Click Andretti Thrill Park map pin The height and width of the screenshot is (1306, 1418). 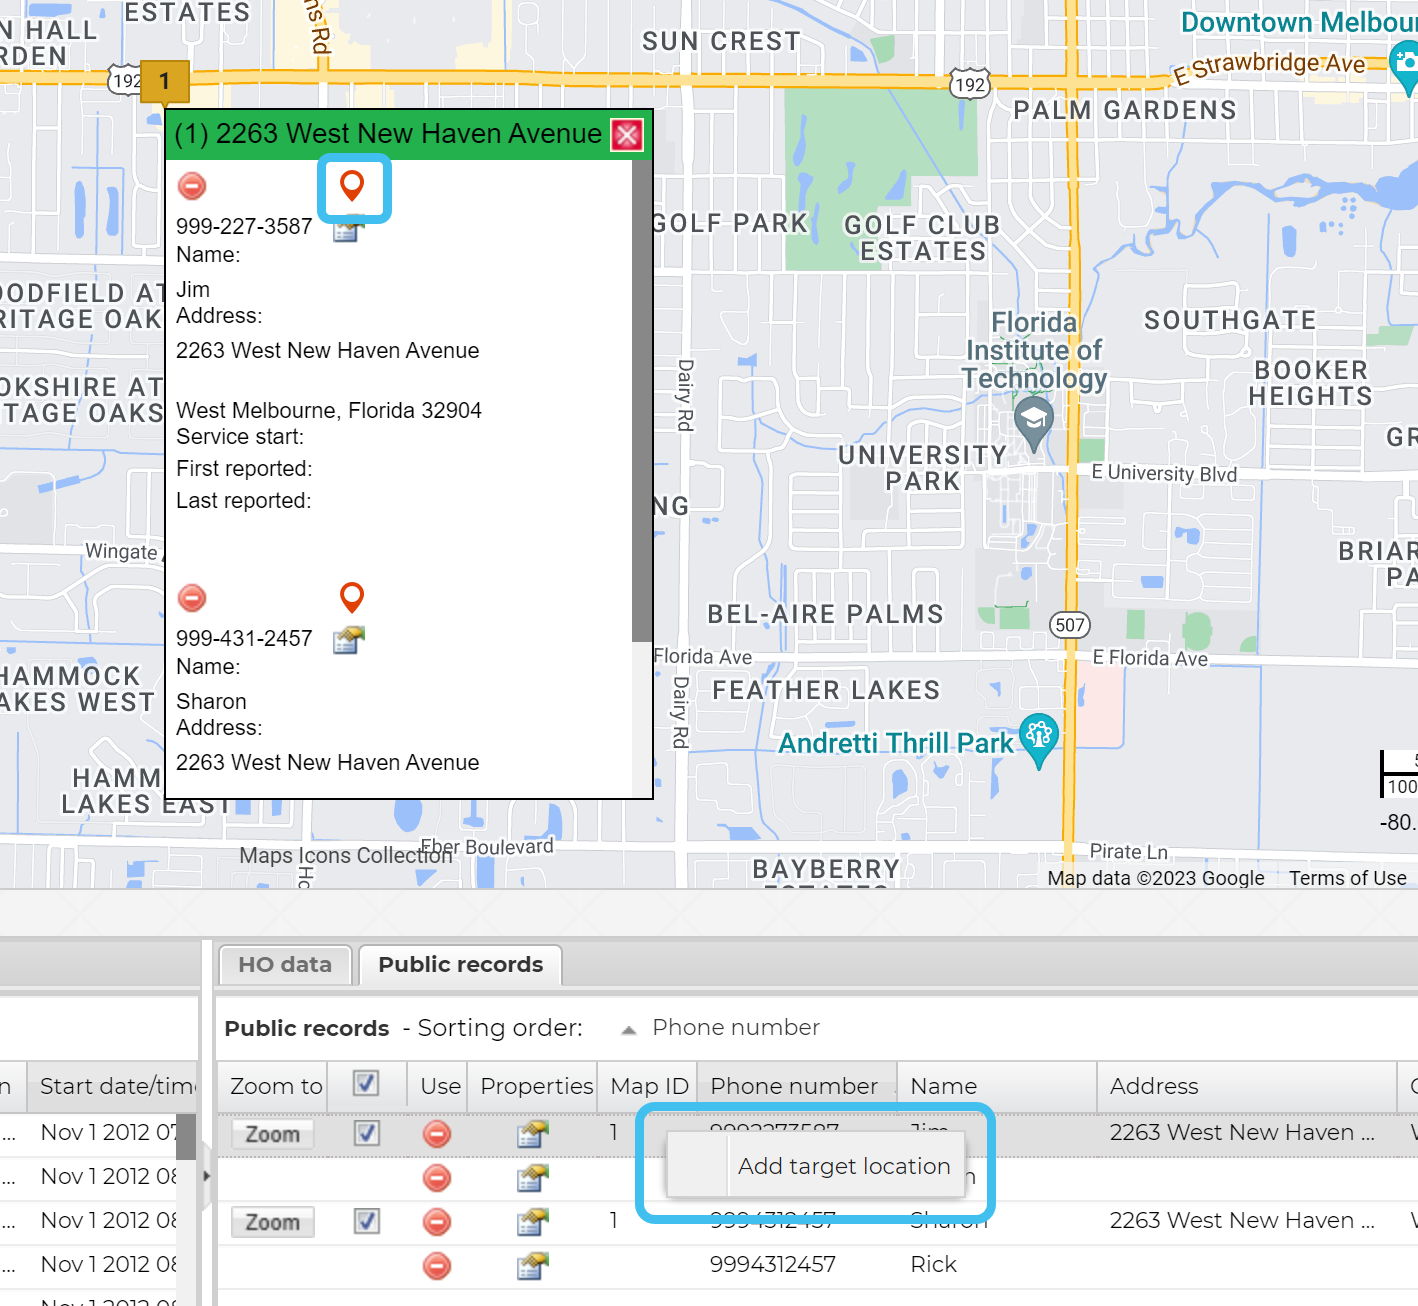[x=1039, y=739]
